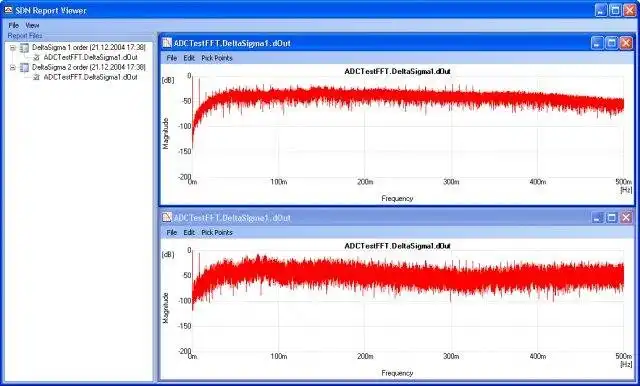Collapse the DeltaSigma 2 order tree node
This screenshot has height=386, width=640.
click(13, 67)
